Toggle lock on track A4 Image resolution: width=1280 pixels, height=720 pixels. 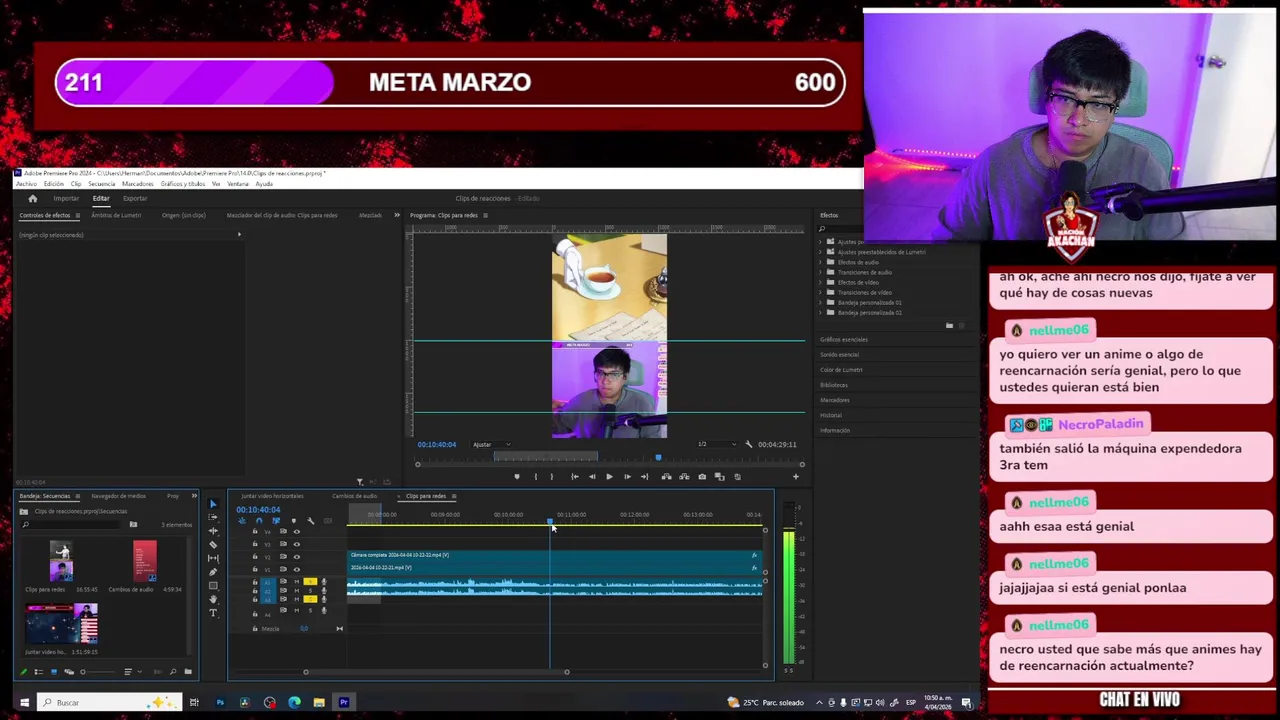point(255,614)
